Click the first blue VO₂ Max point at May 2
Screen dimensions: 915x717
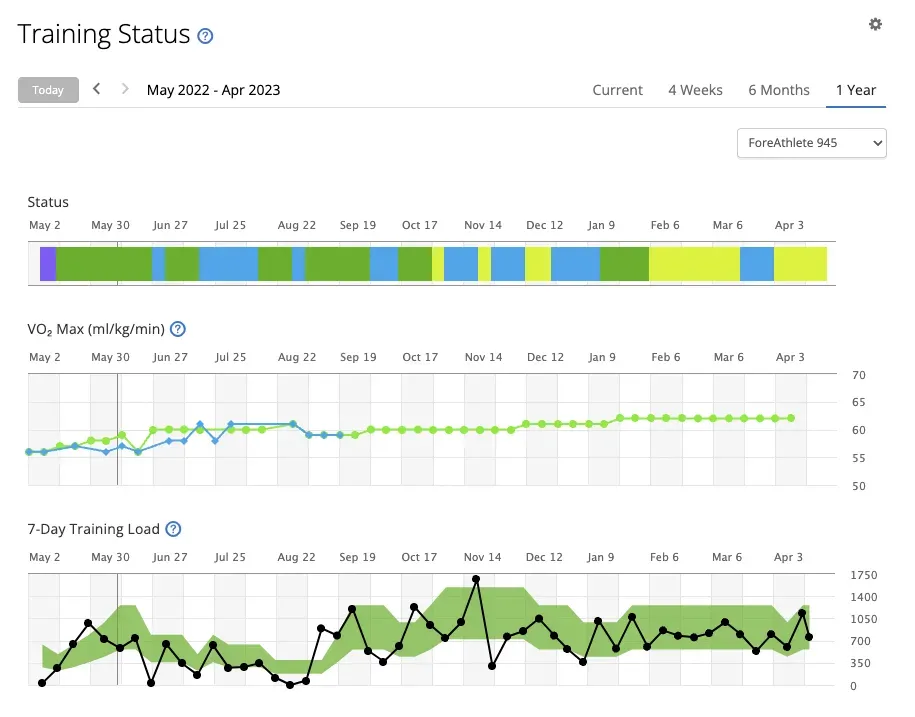(x=28, y=452)
